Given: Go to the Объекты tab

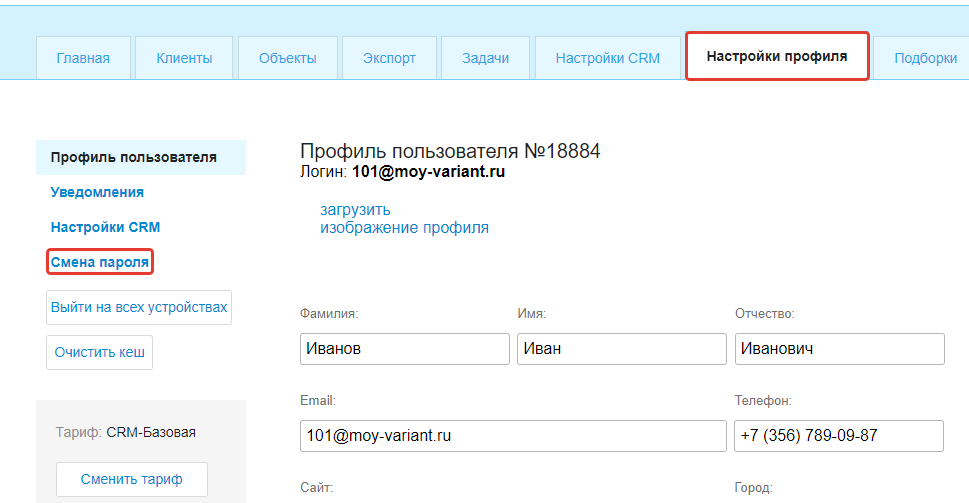Looking at the screenshot, I should (x=287, y=58).
